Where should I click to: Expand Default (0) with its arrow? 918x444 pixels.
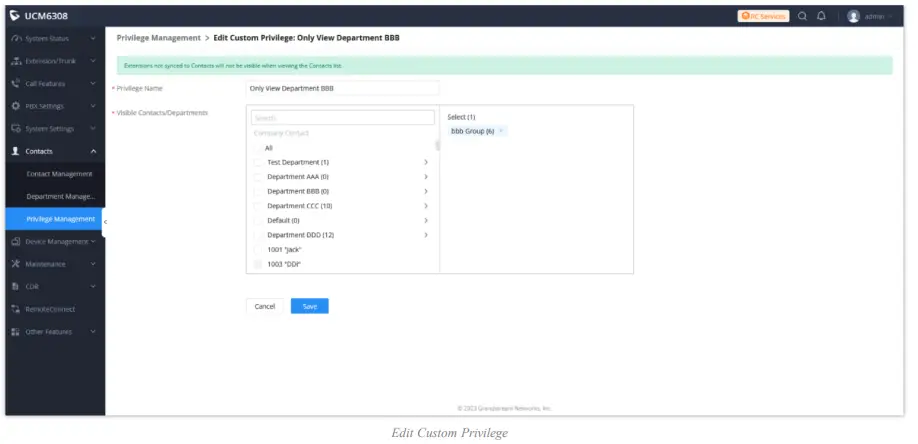pos(426,221)
